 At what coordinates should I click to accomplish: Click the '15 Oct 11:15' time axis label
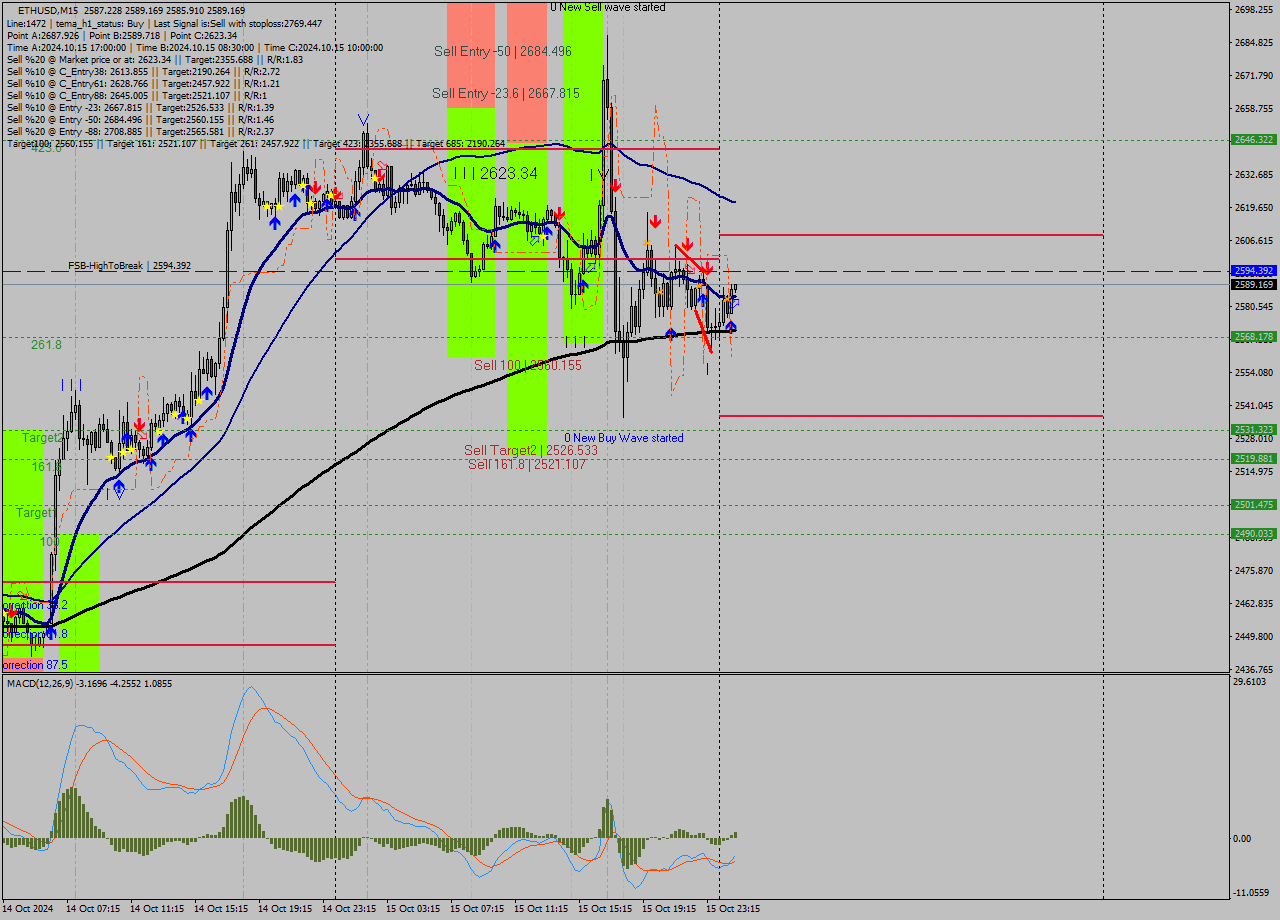coord(541,909)
